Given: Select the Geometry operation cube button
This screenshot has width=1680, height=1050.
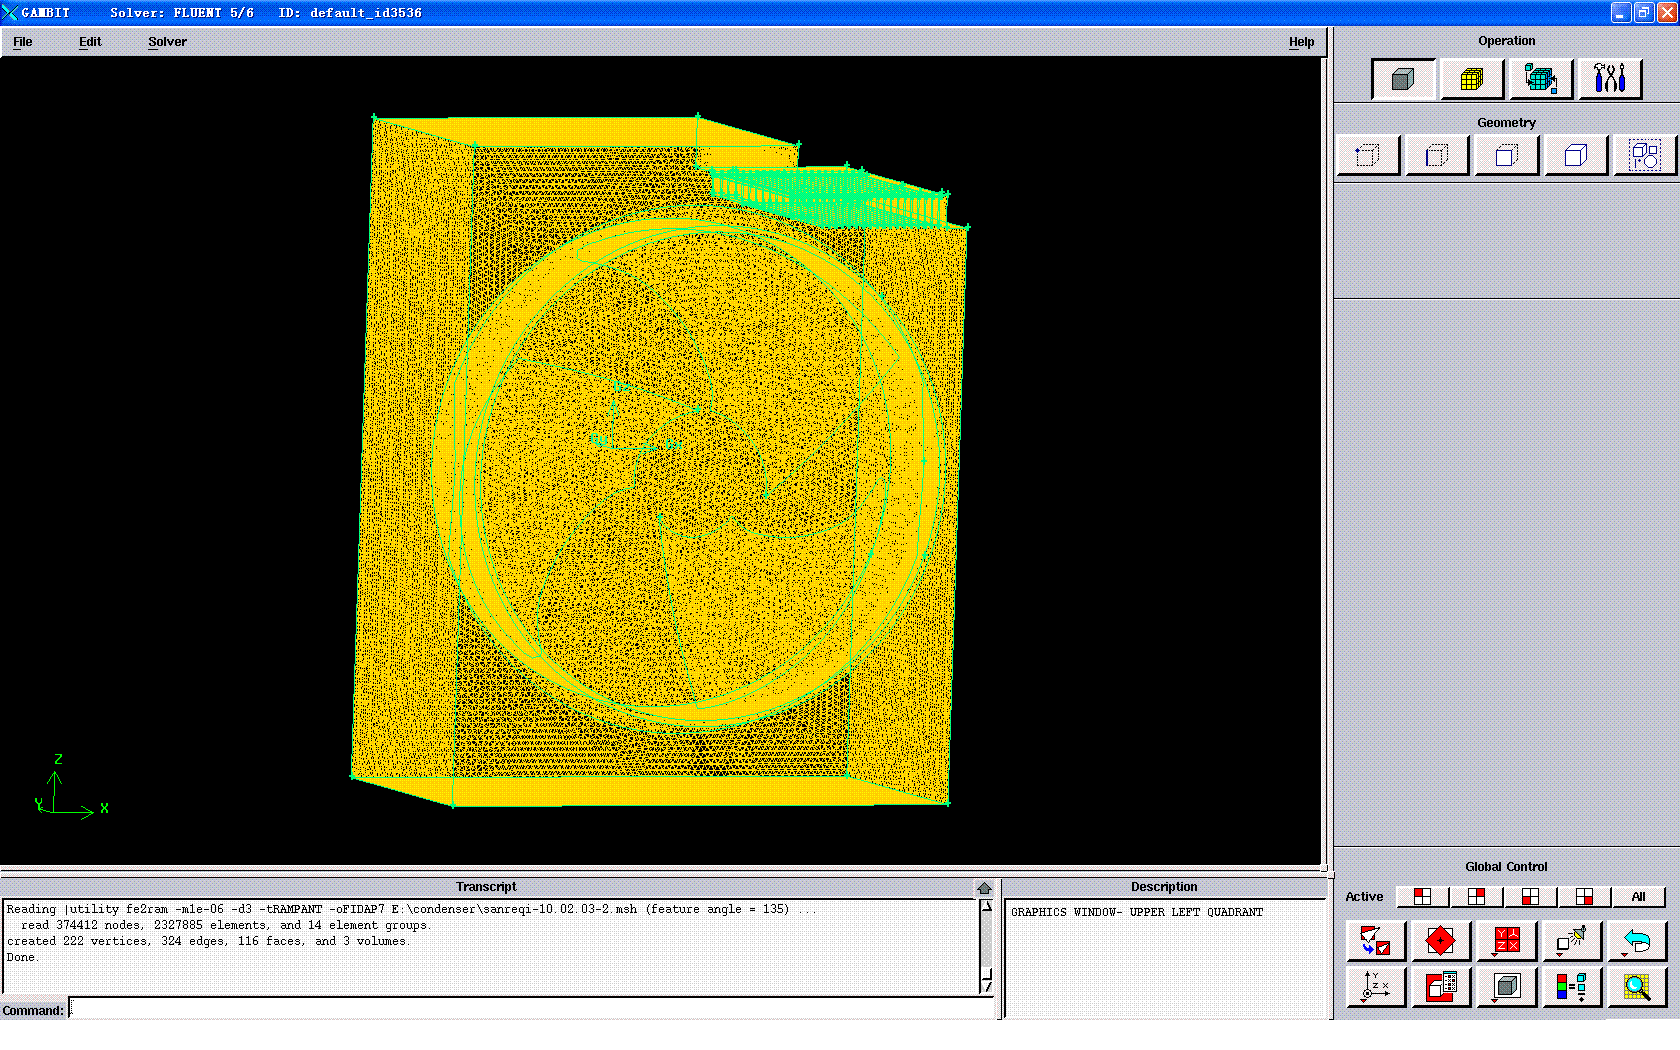Looking at the screenshot, I should pyautogui.click(x=1403, y=80).
